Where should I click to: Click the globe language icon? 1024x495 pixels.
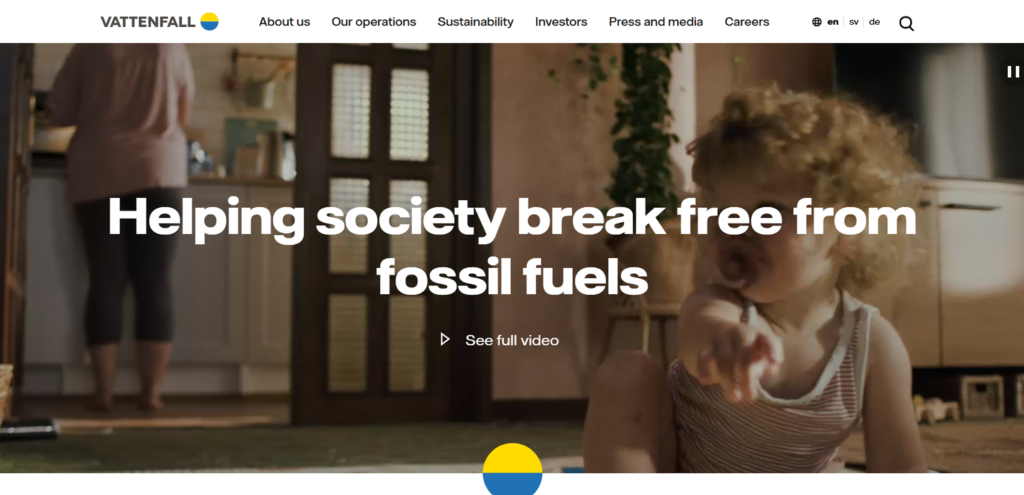(816, 22)
